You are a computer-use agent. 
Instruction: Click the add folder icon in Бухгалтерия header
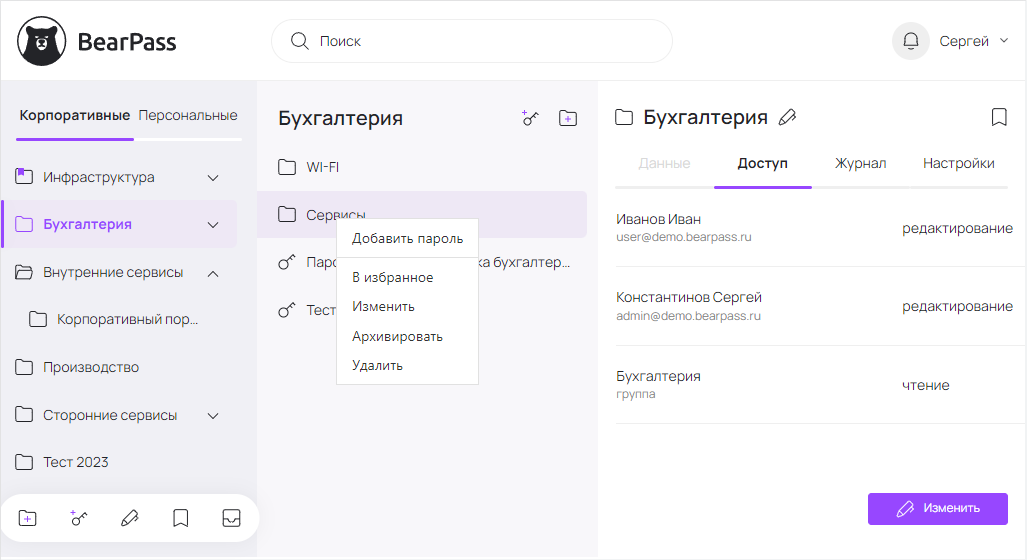(567, 118)
